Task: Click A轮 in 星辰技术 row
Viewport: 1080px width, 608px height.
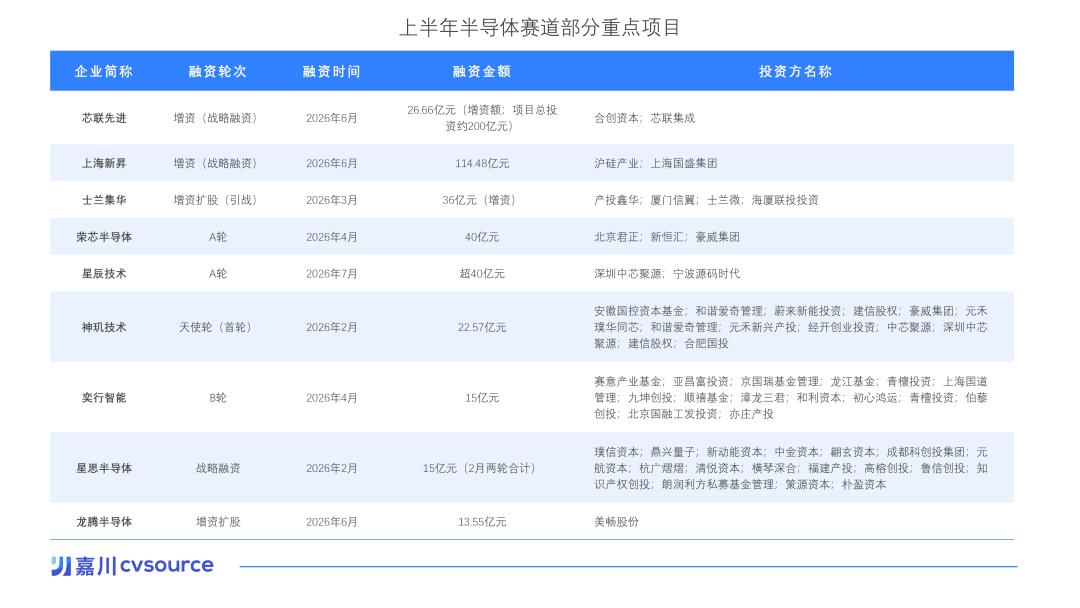Action: click(218, 273)
